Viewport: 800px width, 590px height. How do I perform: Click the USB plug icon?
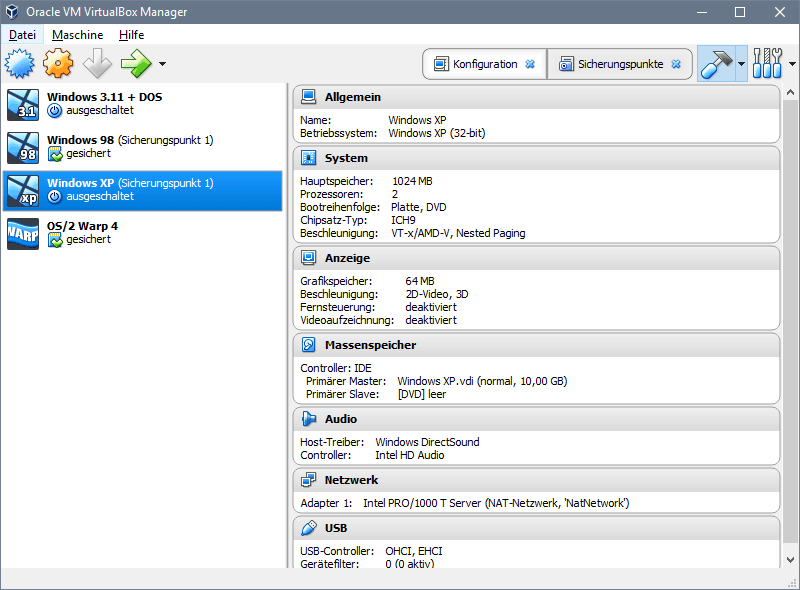click(309, 528)
